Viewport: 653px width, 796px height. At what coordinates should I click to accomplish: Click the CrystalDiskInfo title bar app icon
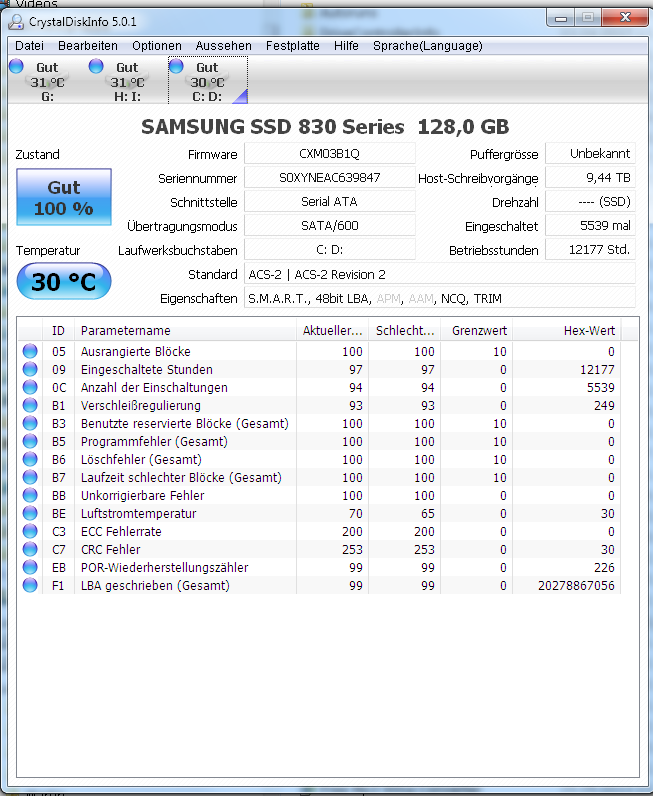click(x=16, y=22)
